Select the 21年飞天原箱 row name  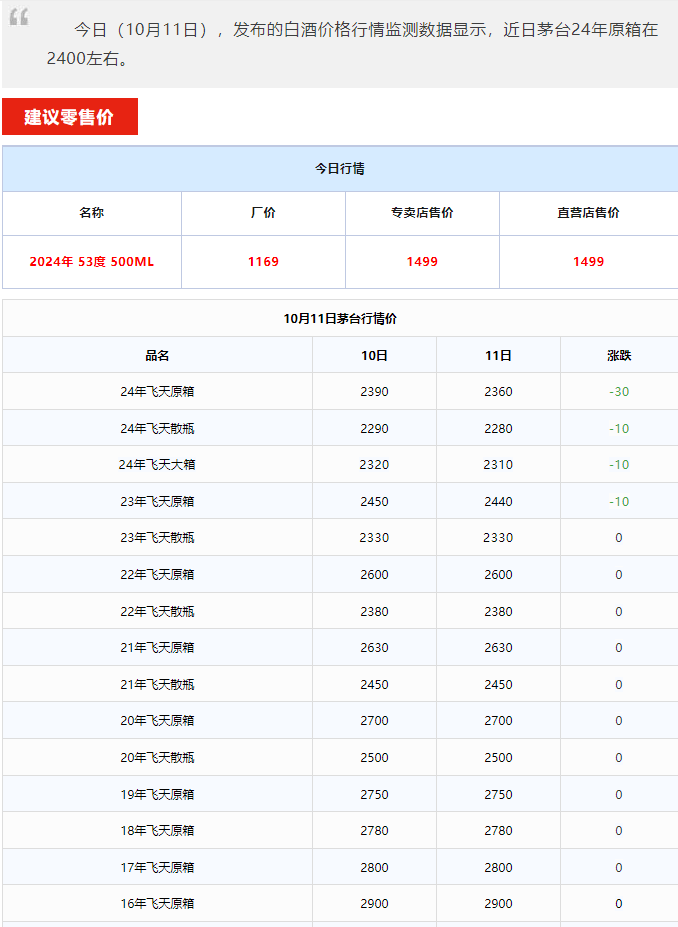pos(157,648)
